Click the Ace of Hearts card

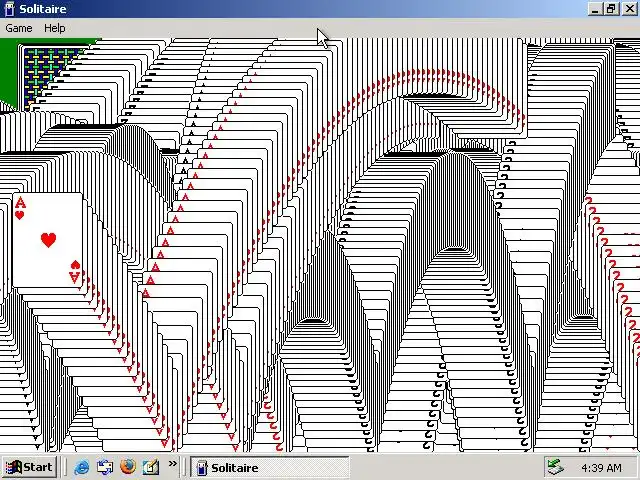pos(47,240)
